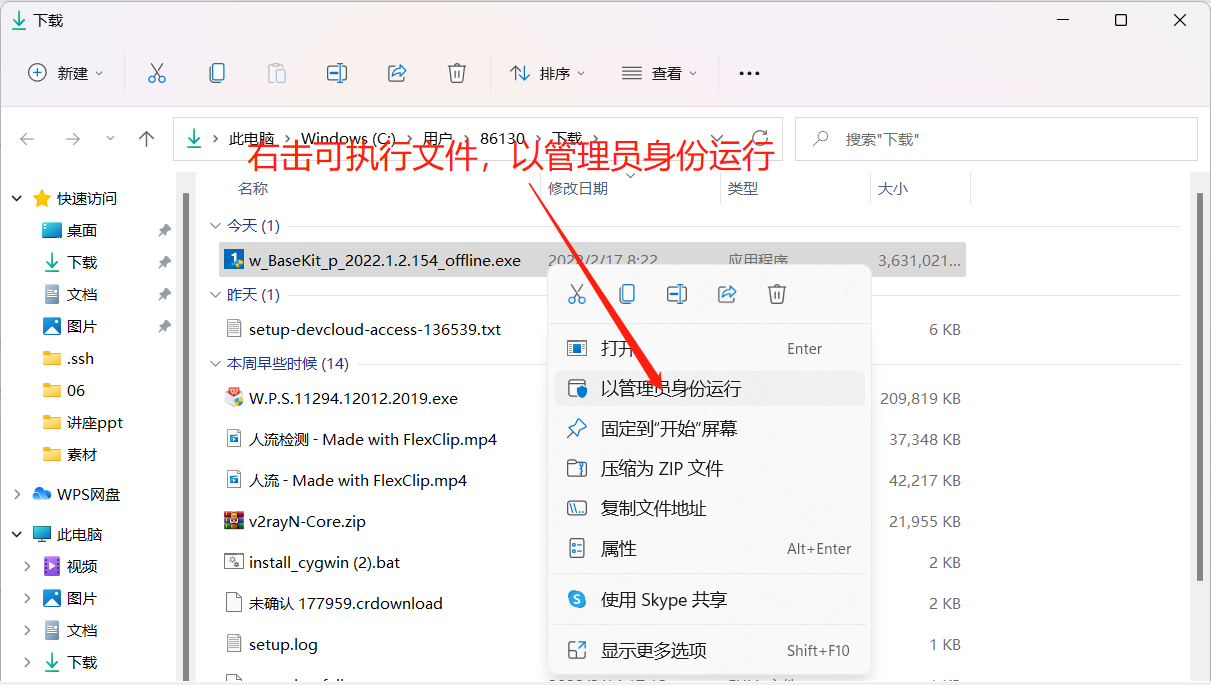The height and width of the screenshot is (685, 1211).
Task: Open the See more ellipsis menu
Action: pyautogui.click(x=749, y=73)
